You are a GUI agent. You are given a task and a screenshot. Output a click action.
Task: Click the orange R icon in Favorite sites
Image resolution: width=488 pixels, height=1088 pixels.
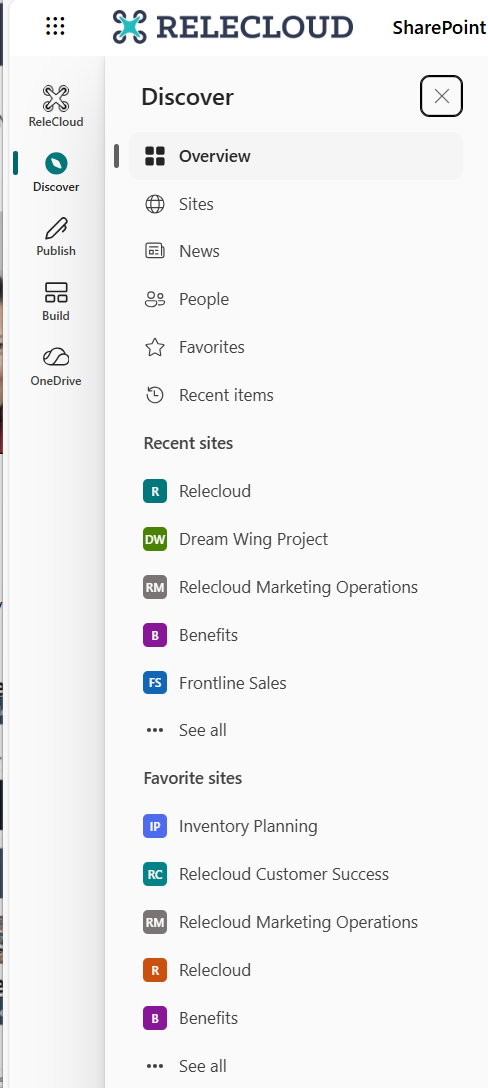(155, 970)
